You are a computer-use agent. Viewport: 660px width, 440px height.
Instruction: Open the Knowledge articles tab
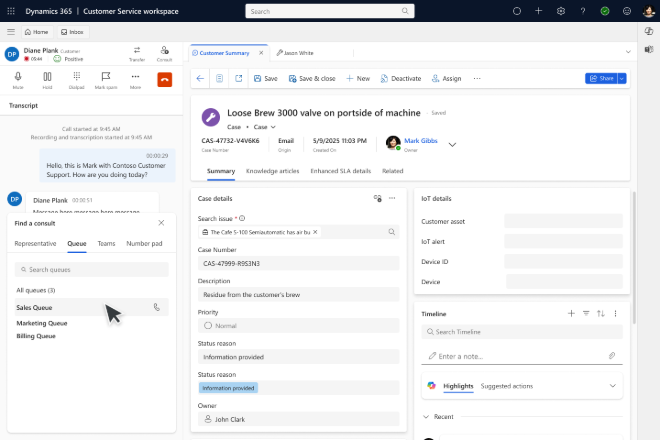[x=272, y=171]
